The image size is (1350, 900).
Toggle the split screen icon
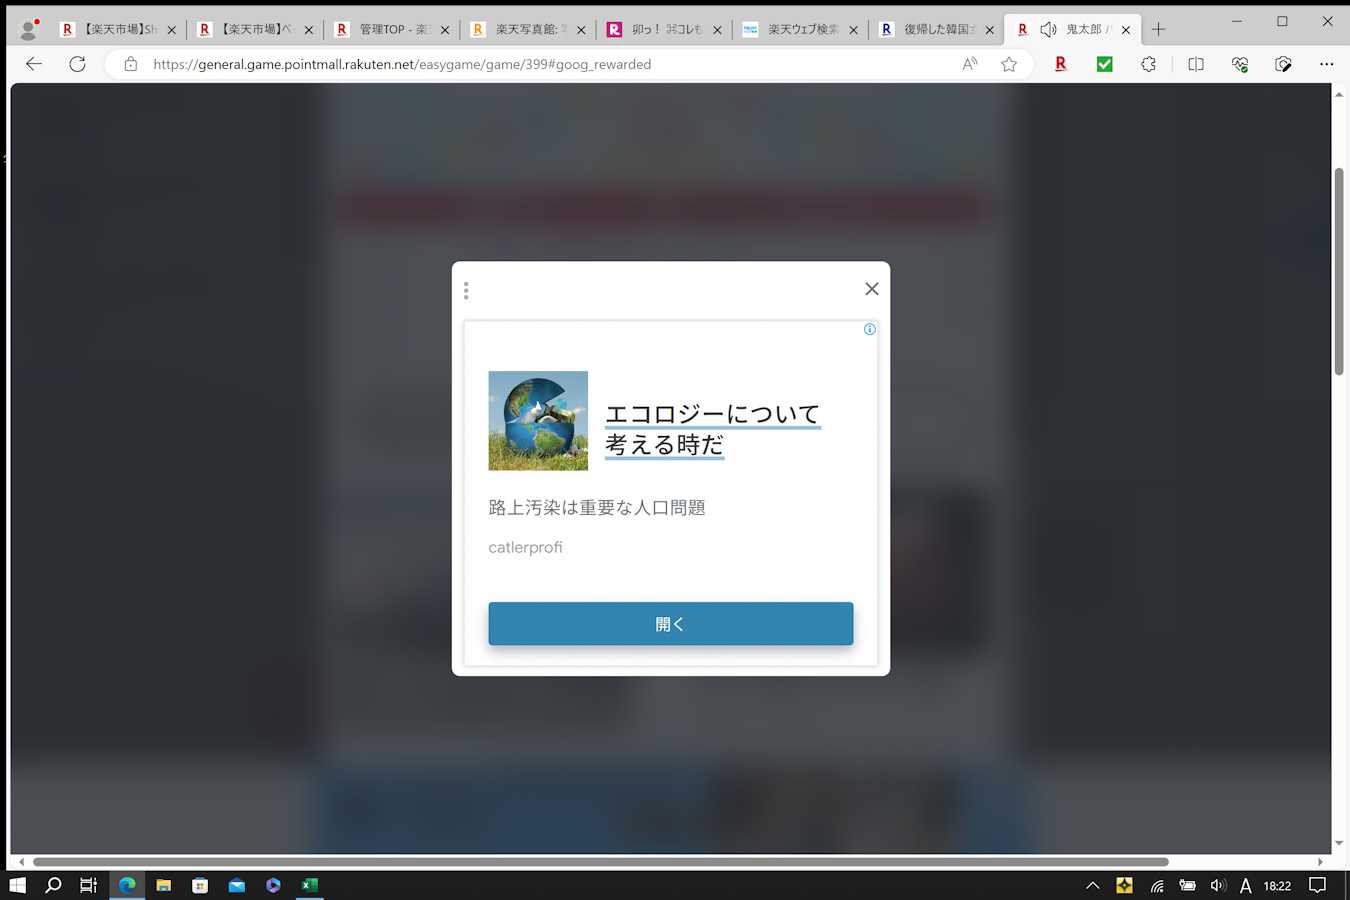coord(1196,64)
